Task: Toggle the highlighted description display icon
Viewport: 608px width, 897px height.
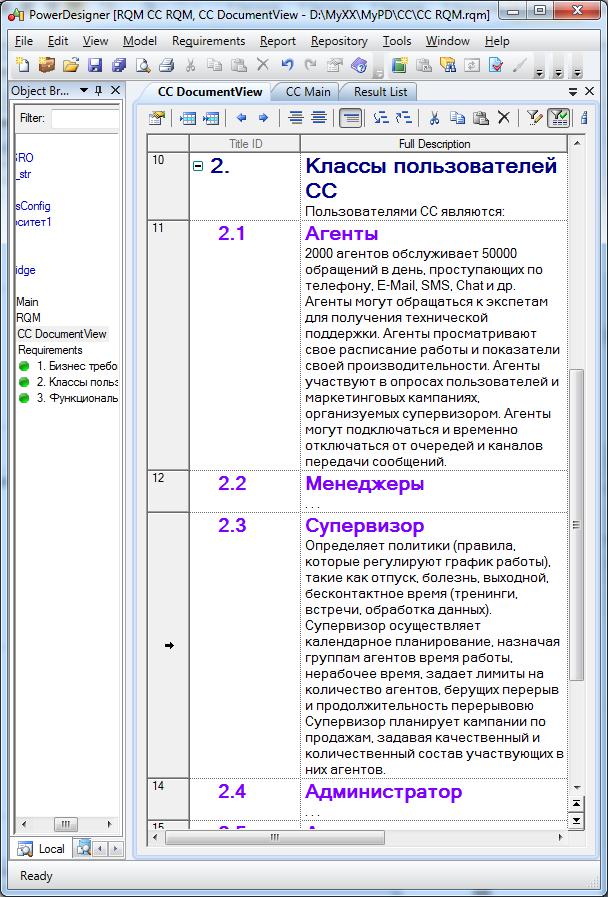Action: coord(351,118)
